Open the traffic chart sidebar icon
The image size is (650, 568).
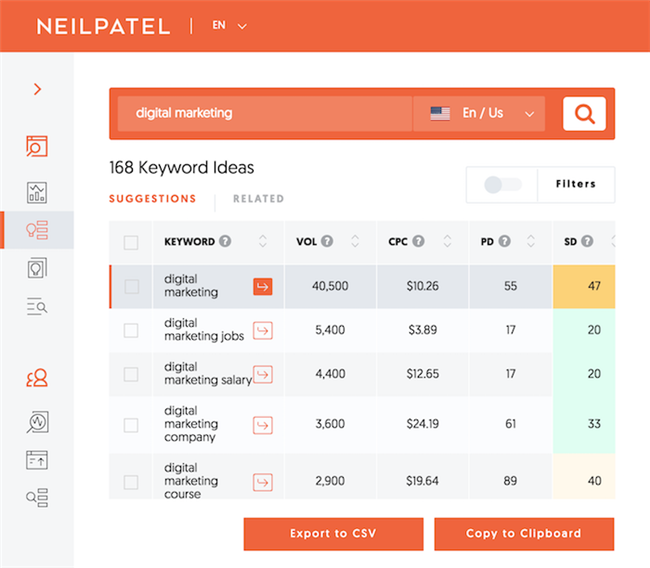click(37, 193)
